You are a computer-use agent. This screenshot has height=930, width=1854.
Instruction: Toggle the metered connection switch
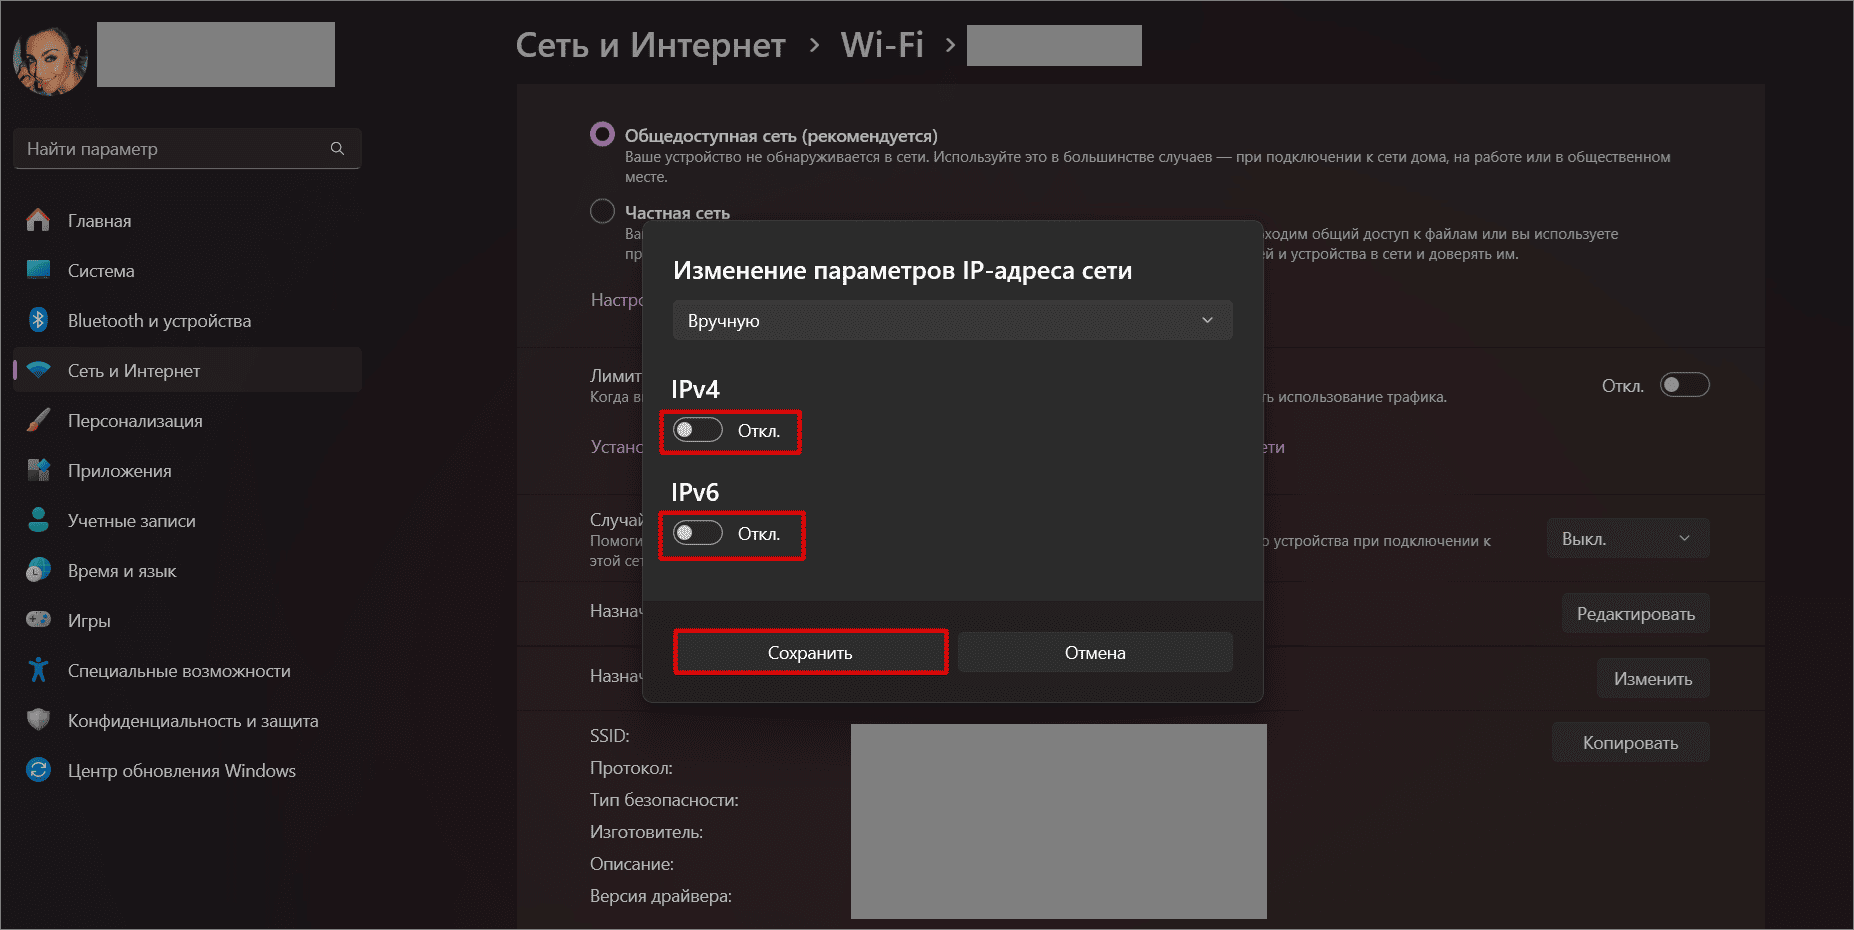coord(1684,385)
